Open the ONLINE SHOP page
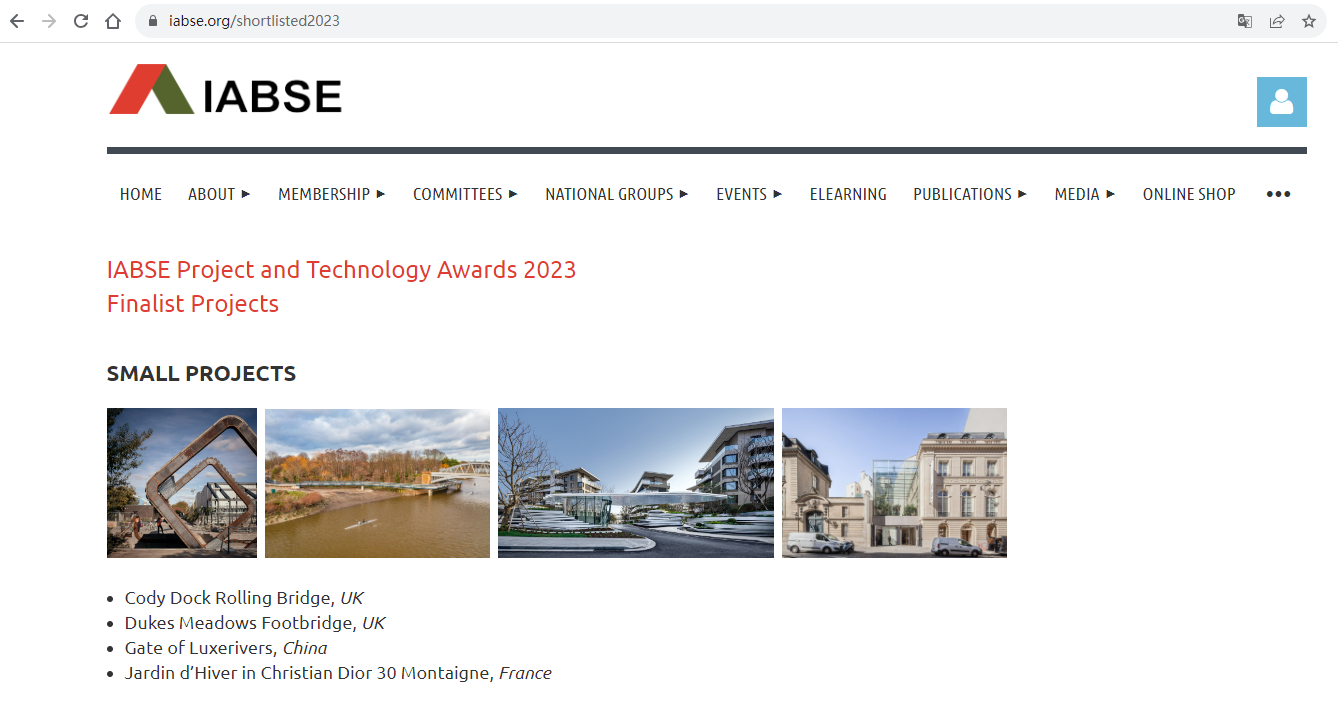This screenshot has width=1338, height=706. [x=1189, y=194]
